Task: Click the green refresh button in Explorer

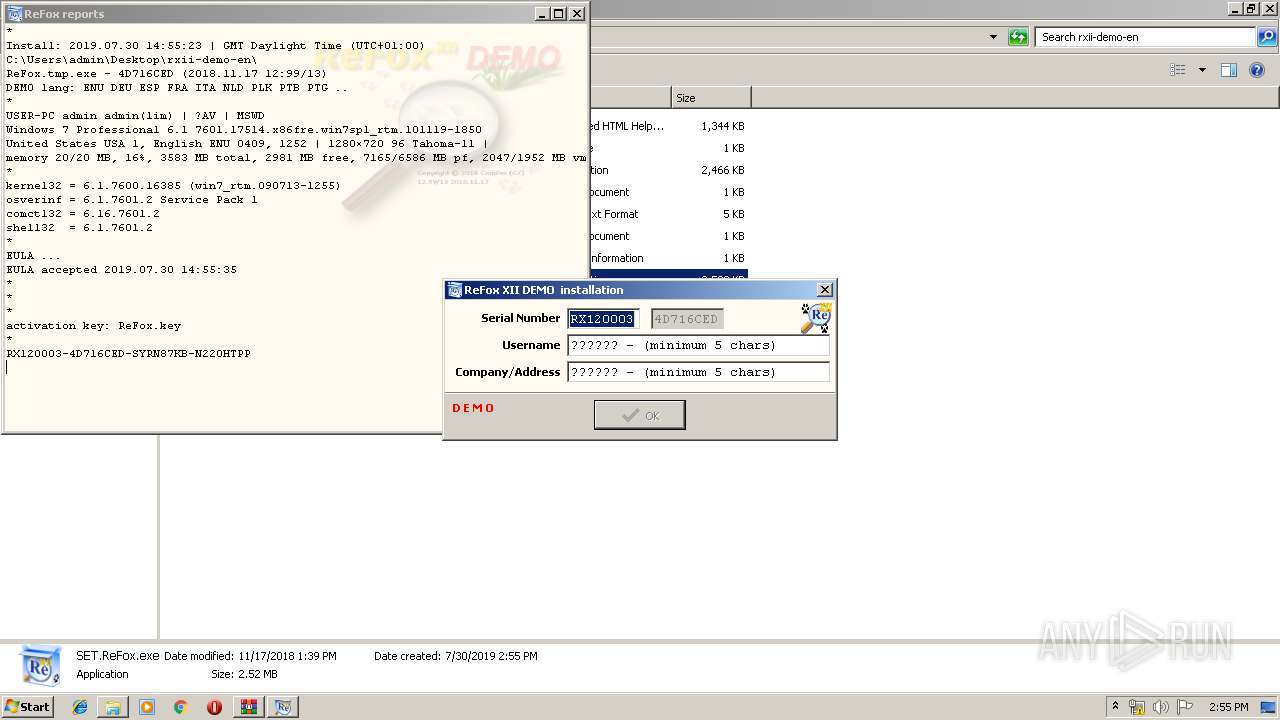Action: 1018,37
